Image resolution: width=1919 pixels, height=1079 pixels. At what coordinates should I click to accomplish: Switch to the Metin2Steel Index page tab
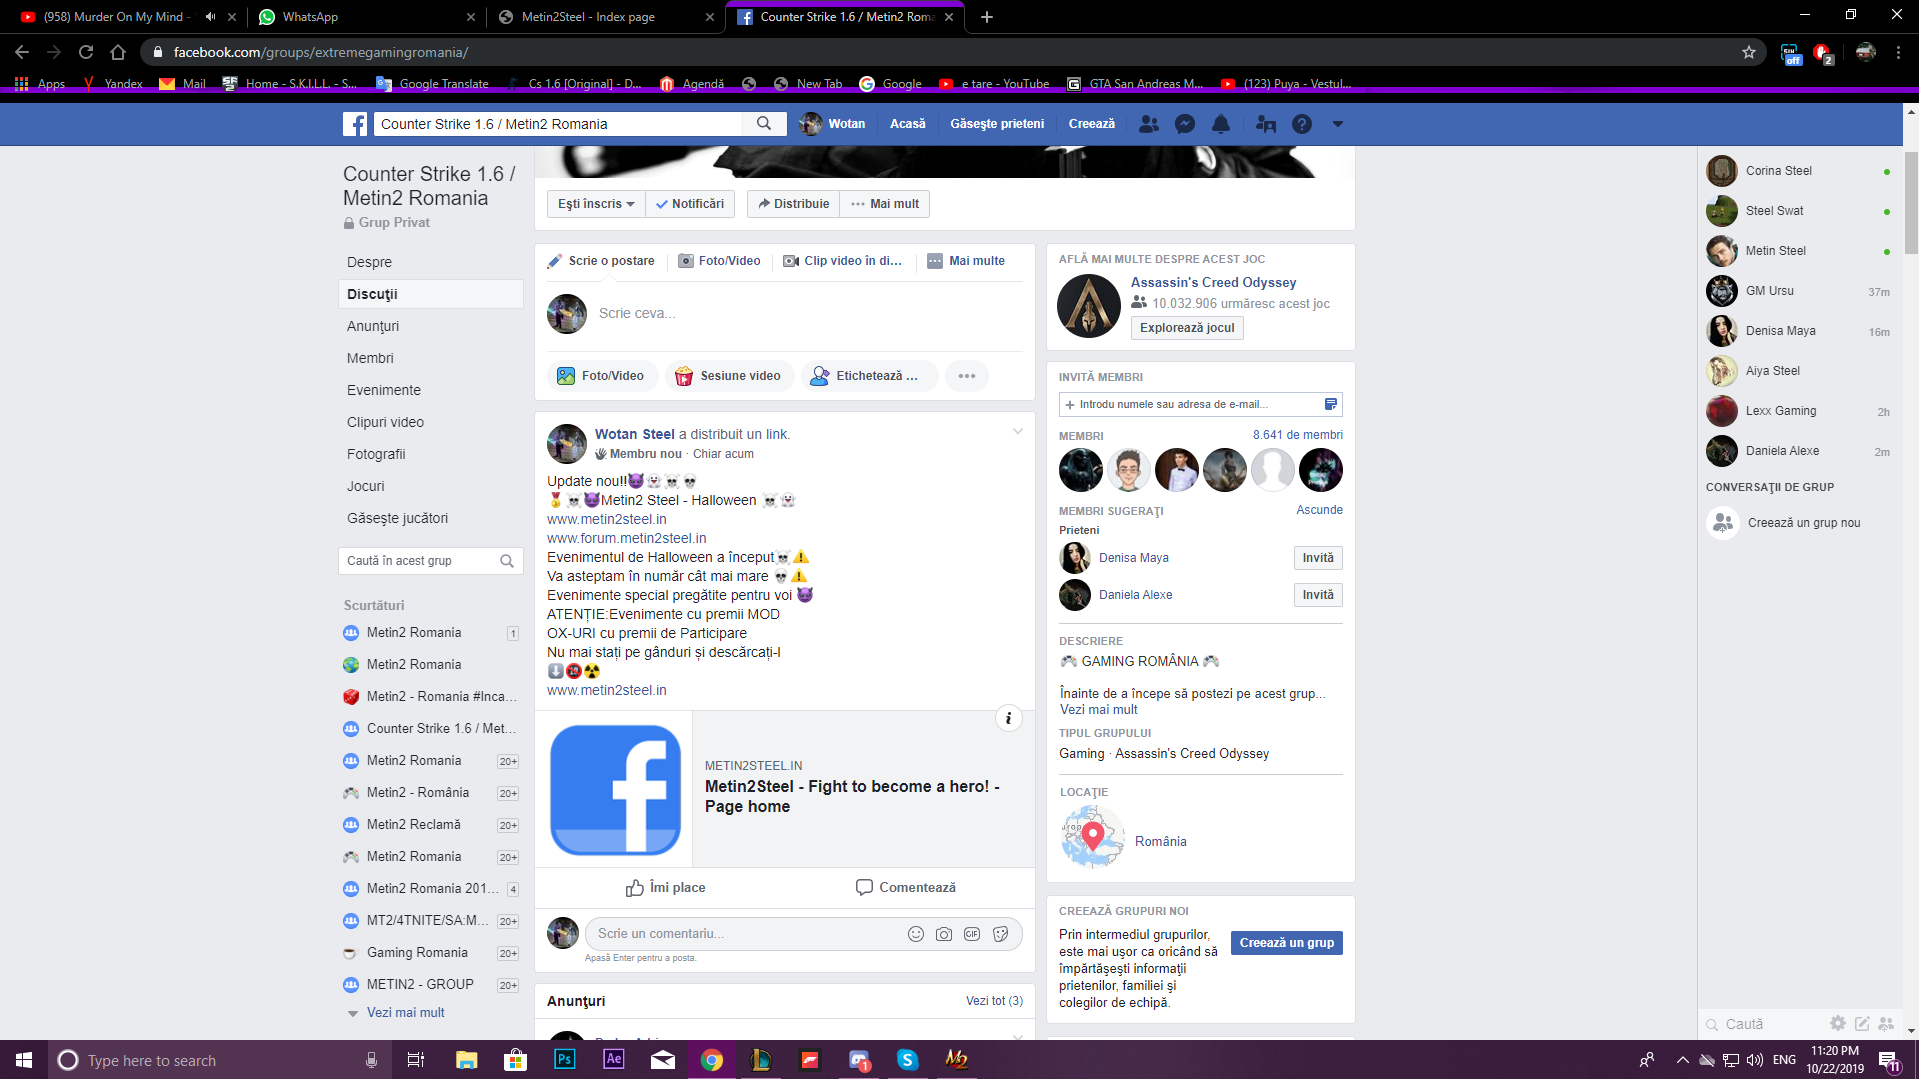pos(606,16)
